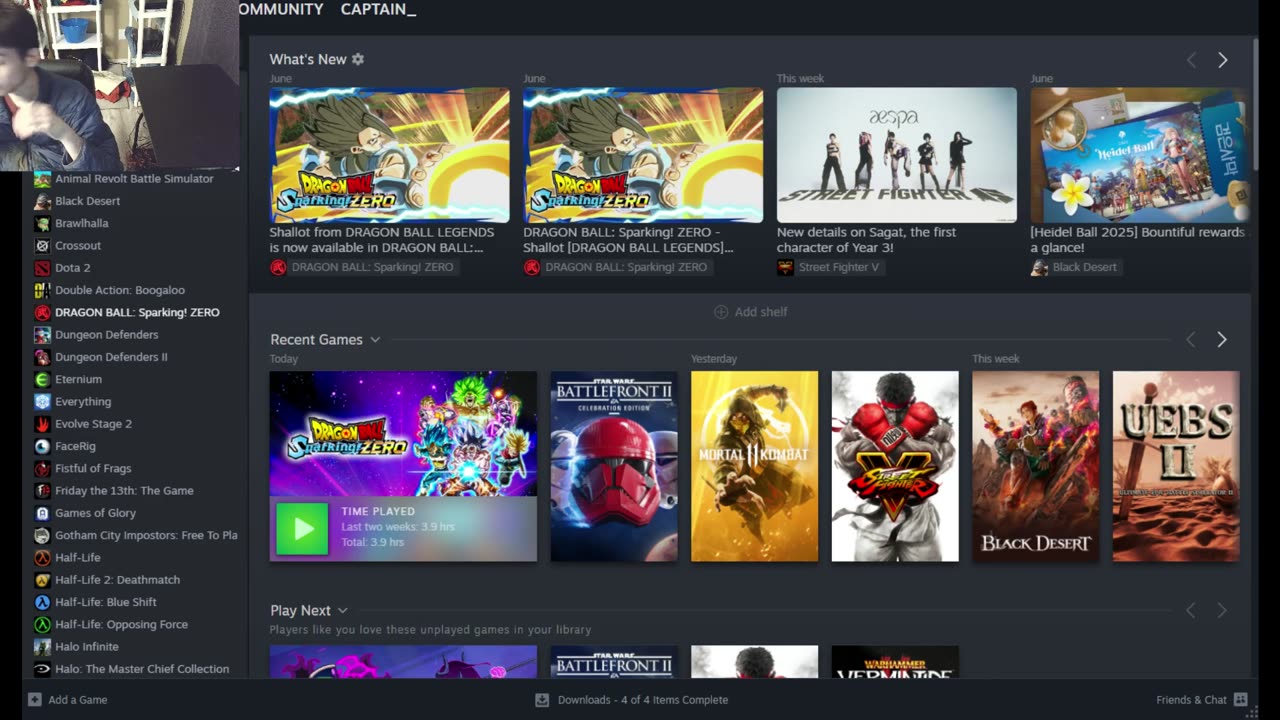This screenshot has height=720, width=1280.
Task: Play DRAGON BALL Sparking! ZERO green button
Action: (302, 528)
